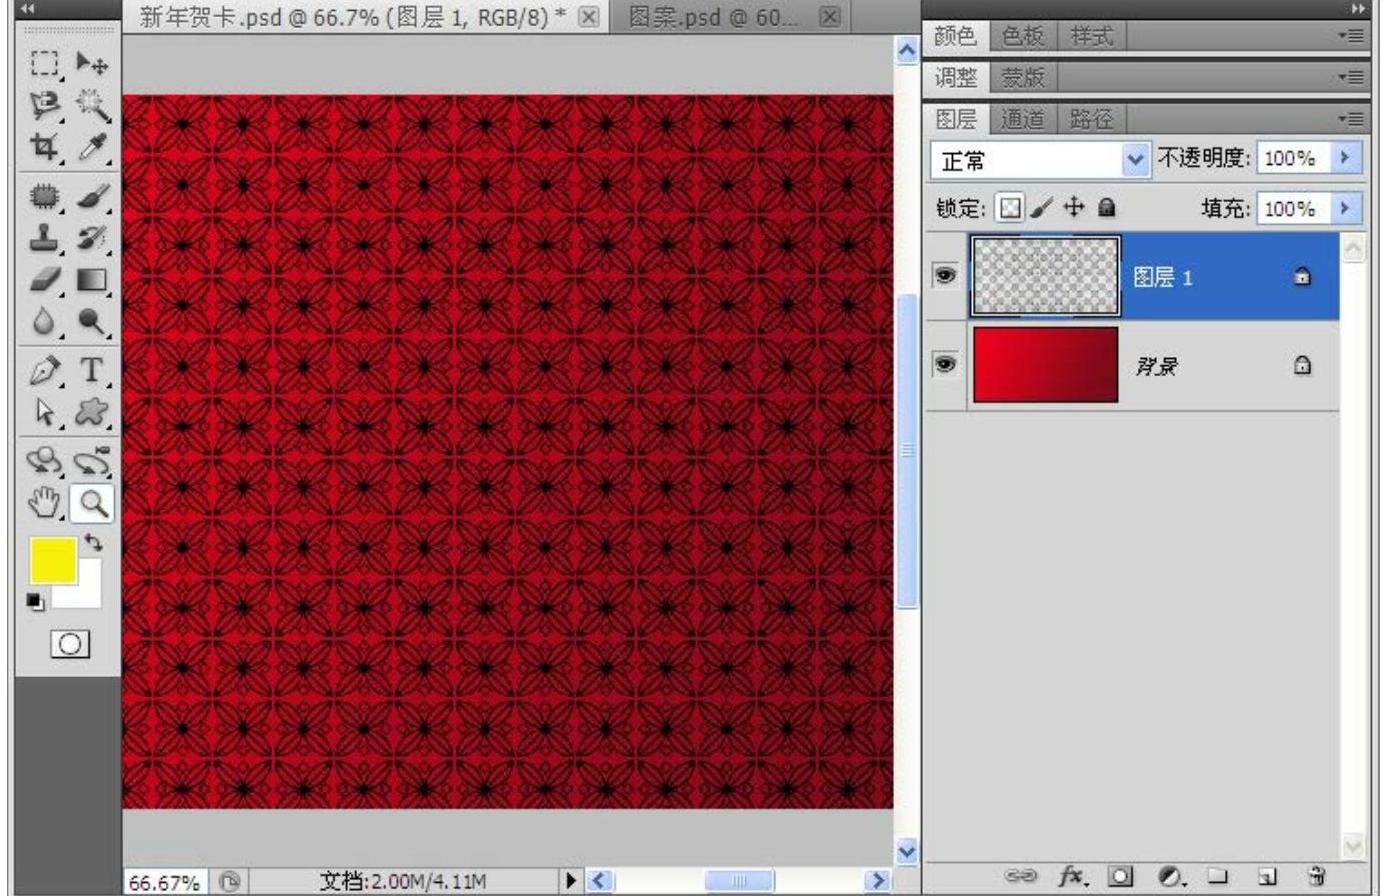Open the 填充 slider arrow
1384x896 pixels.
pyautogui.click(x=1346, y=208)
